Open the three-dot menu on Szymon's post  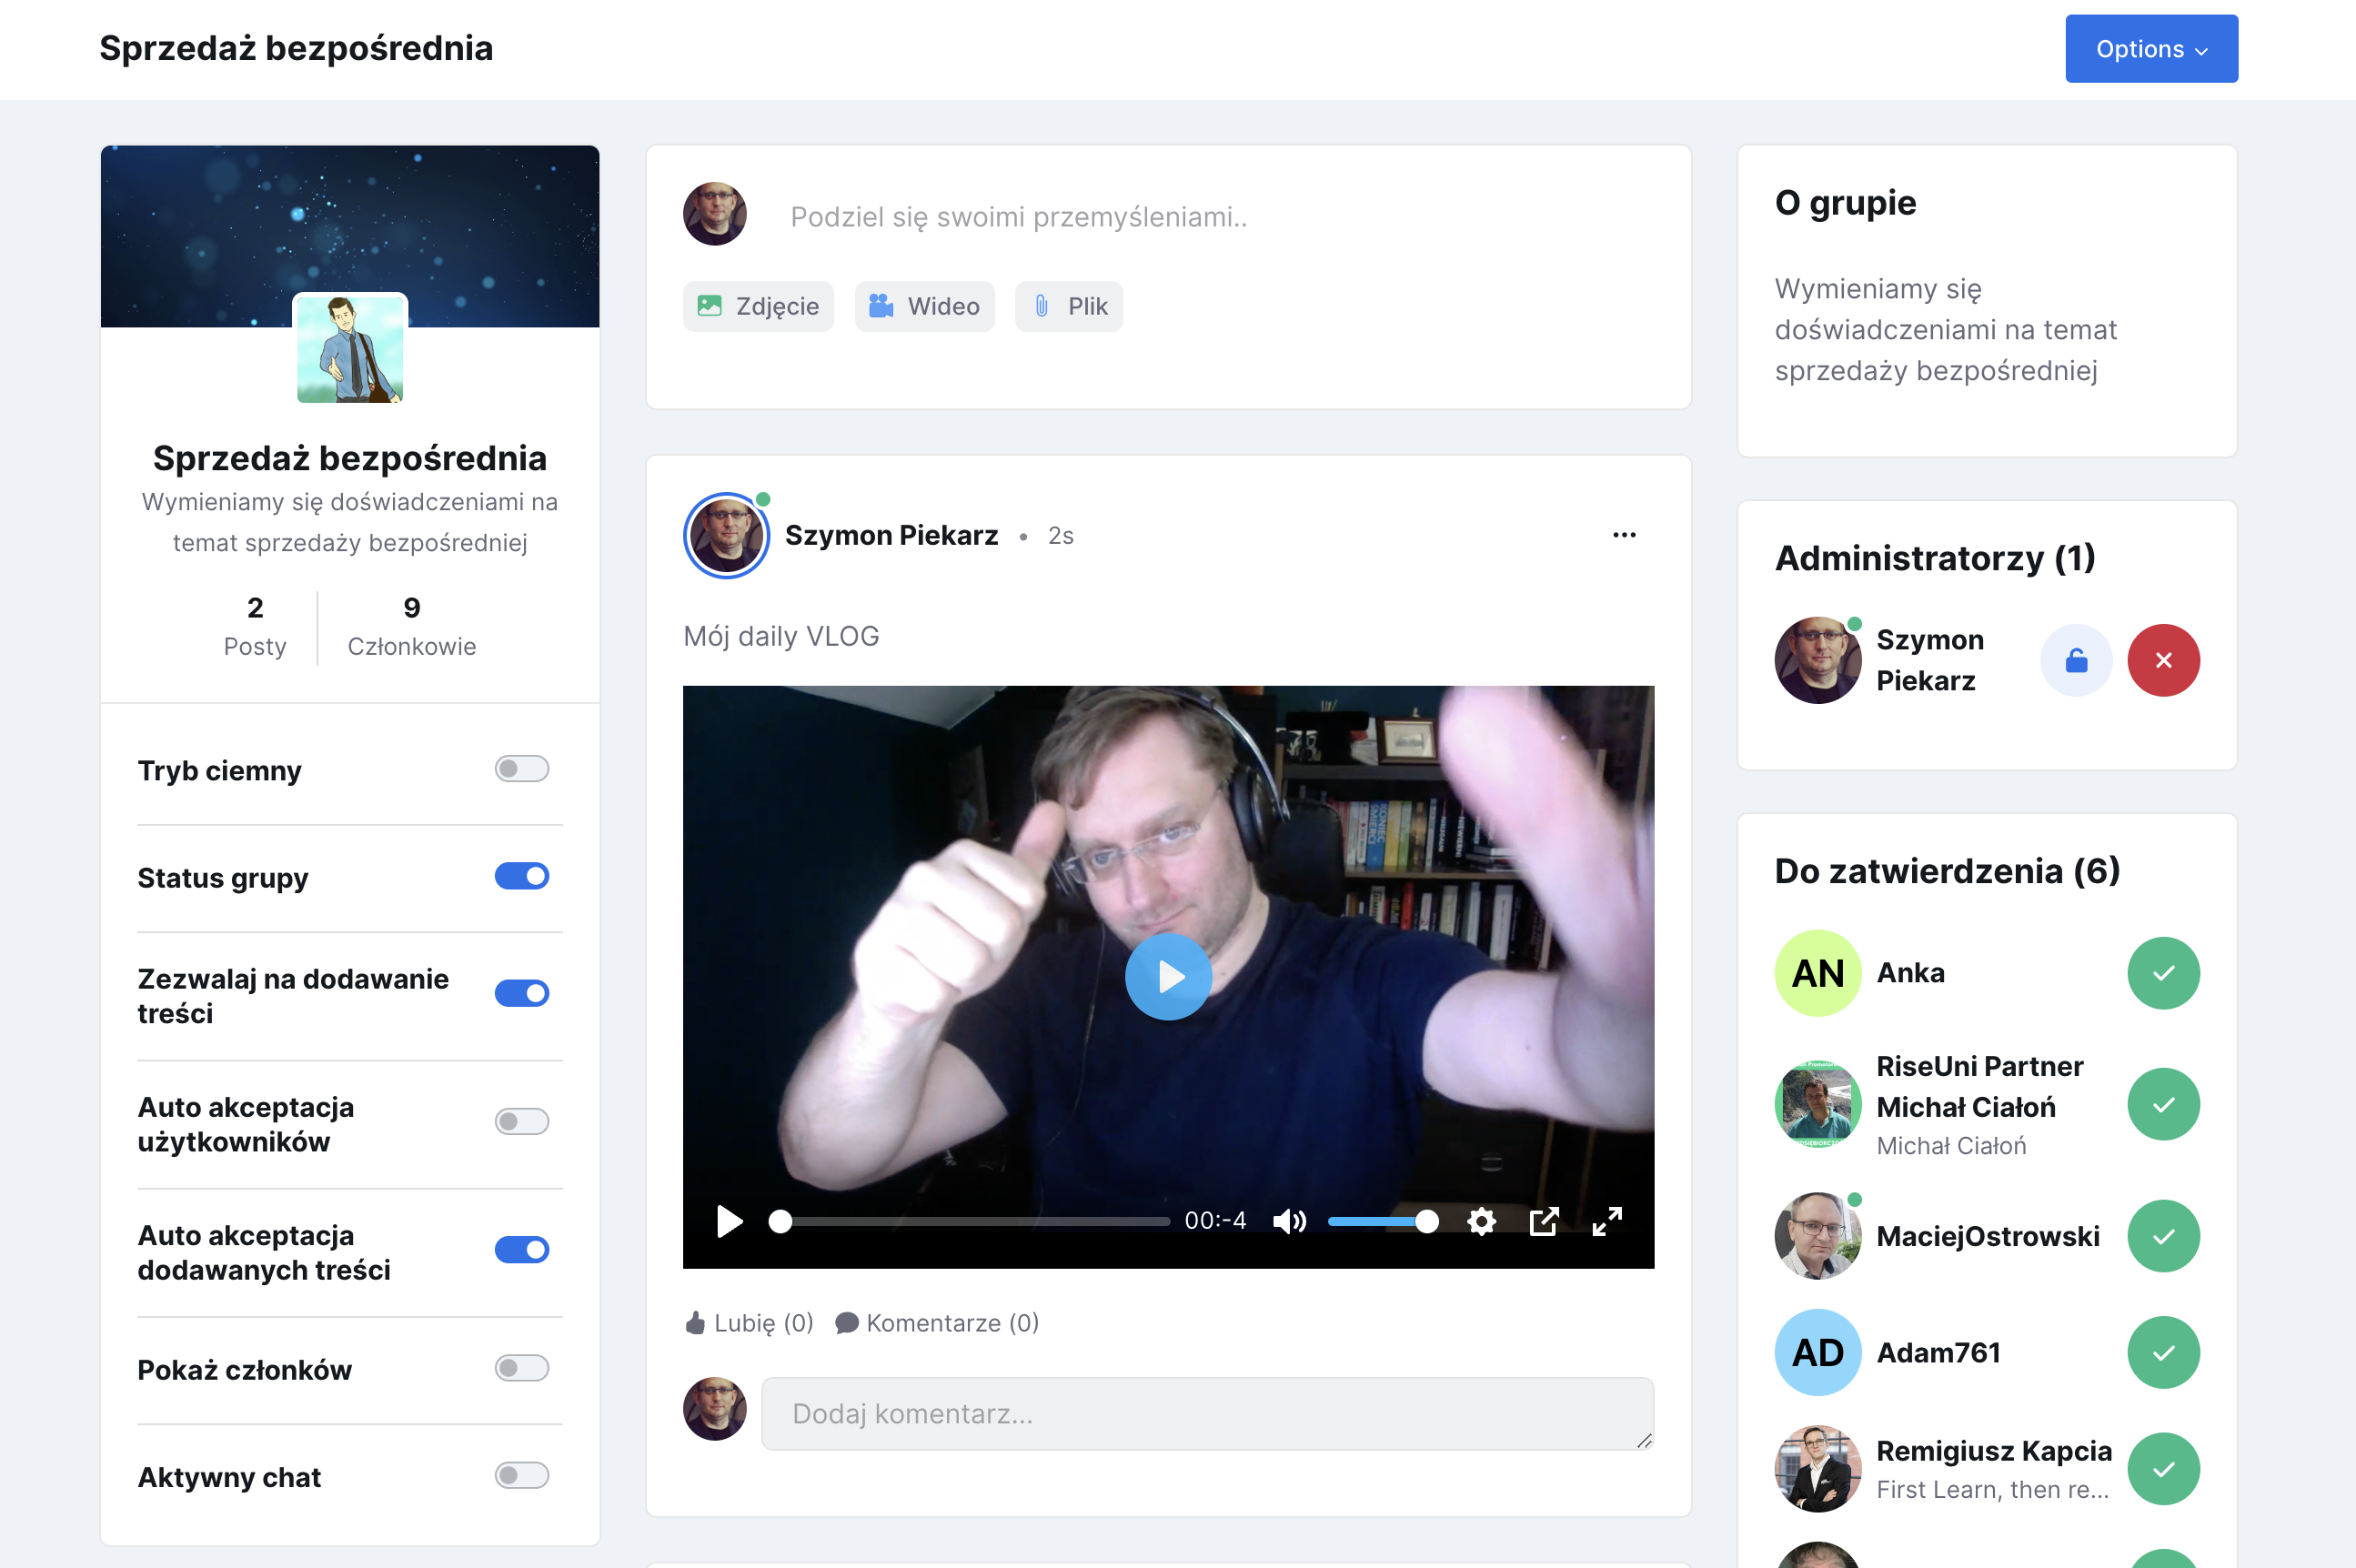1624,535
